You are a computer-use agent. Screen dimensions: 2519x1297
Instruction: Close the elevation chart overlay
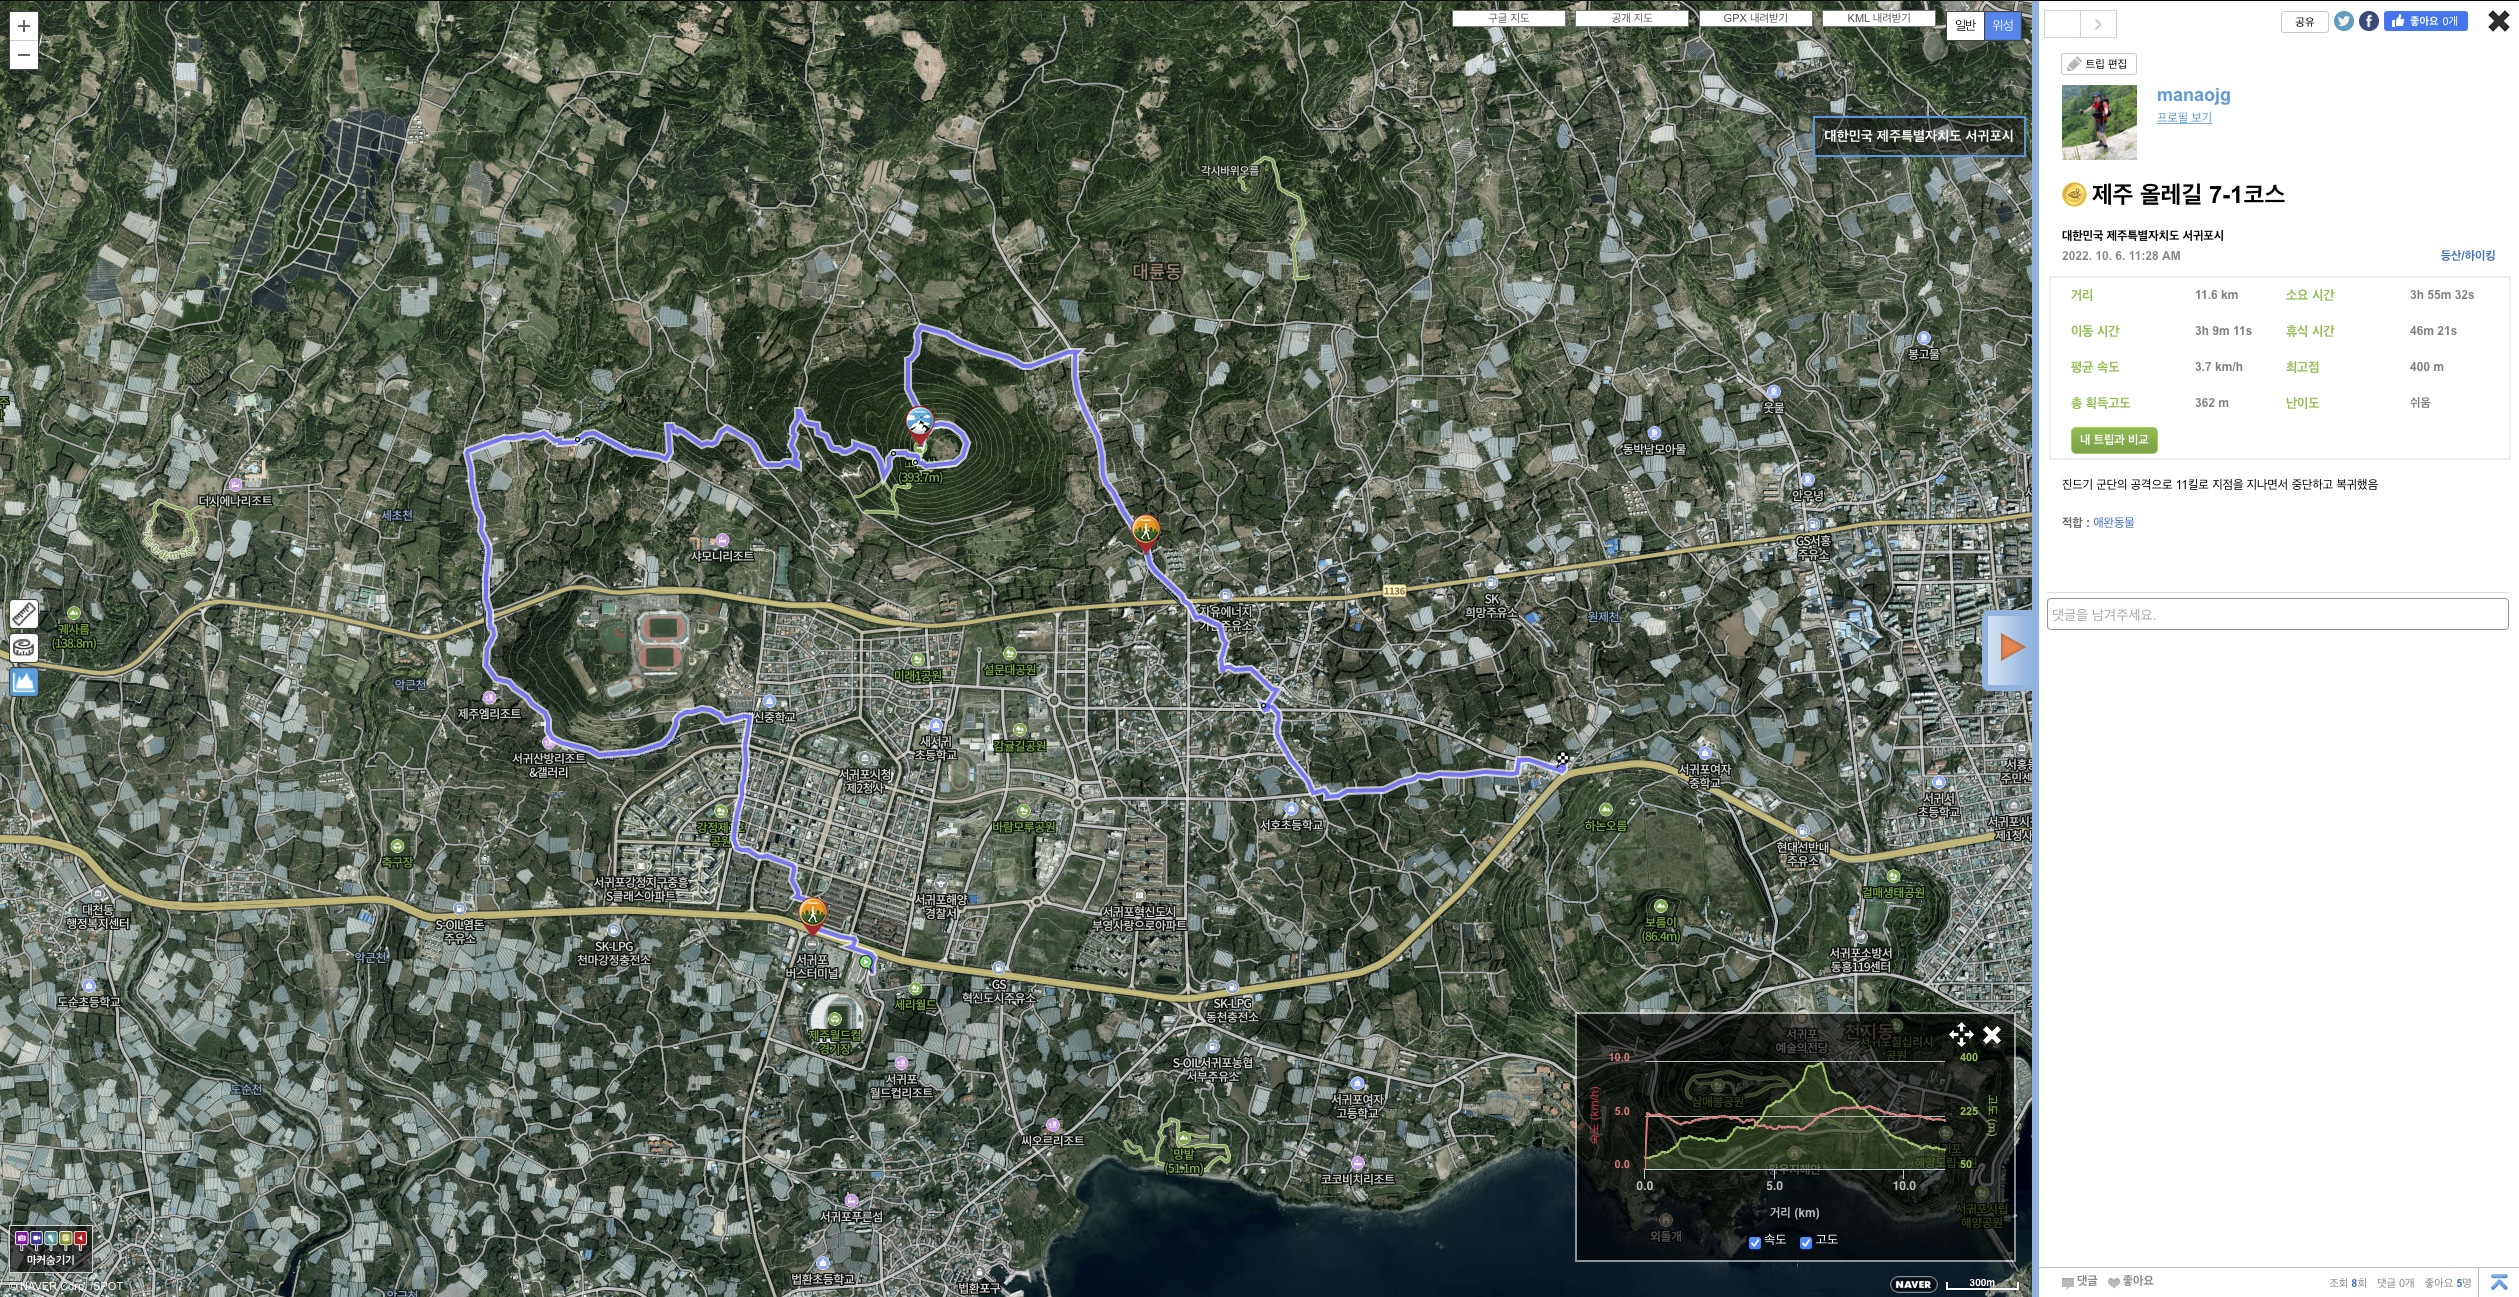[1992, 1035]
